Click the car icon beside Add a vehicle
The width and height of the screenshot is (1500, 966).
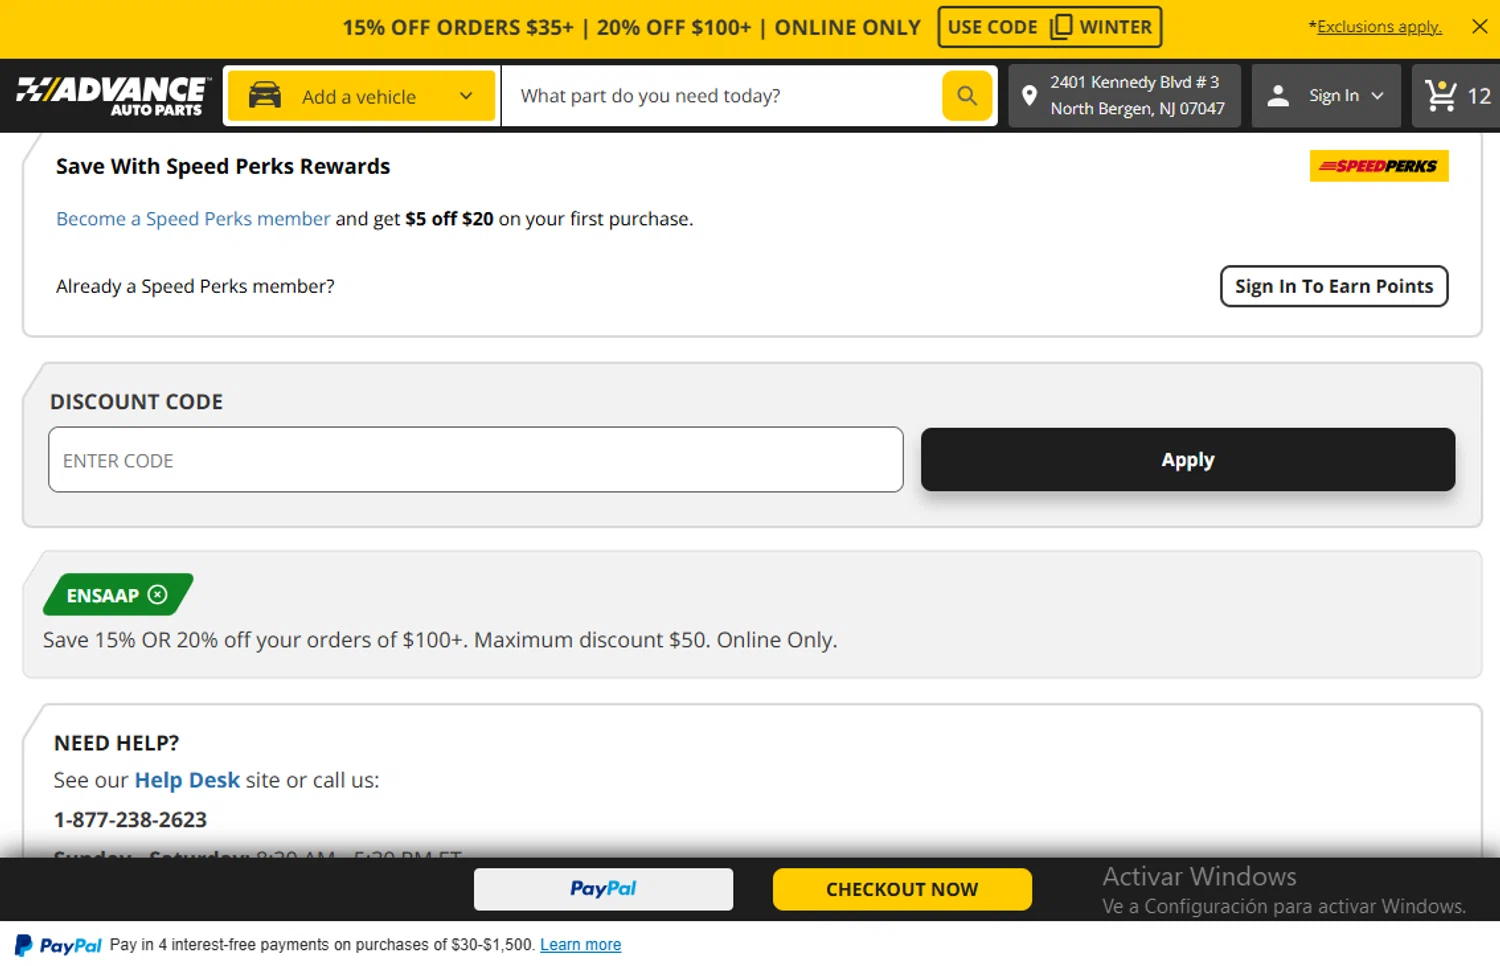click(x=264, y=95)
